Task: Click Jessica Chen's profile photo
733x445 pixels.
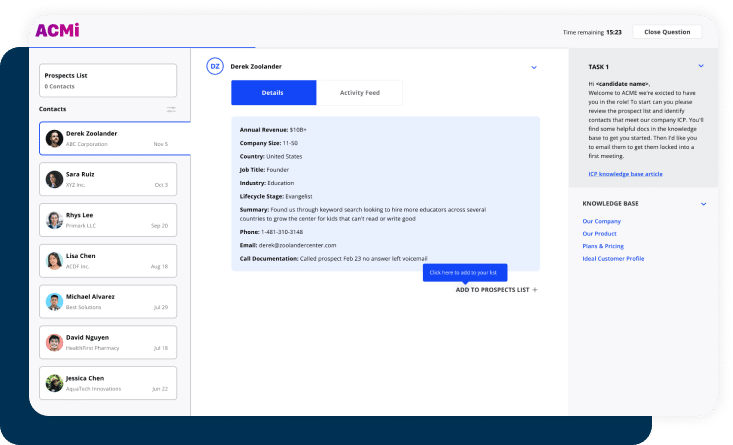Action: pos(54,383)
